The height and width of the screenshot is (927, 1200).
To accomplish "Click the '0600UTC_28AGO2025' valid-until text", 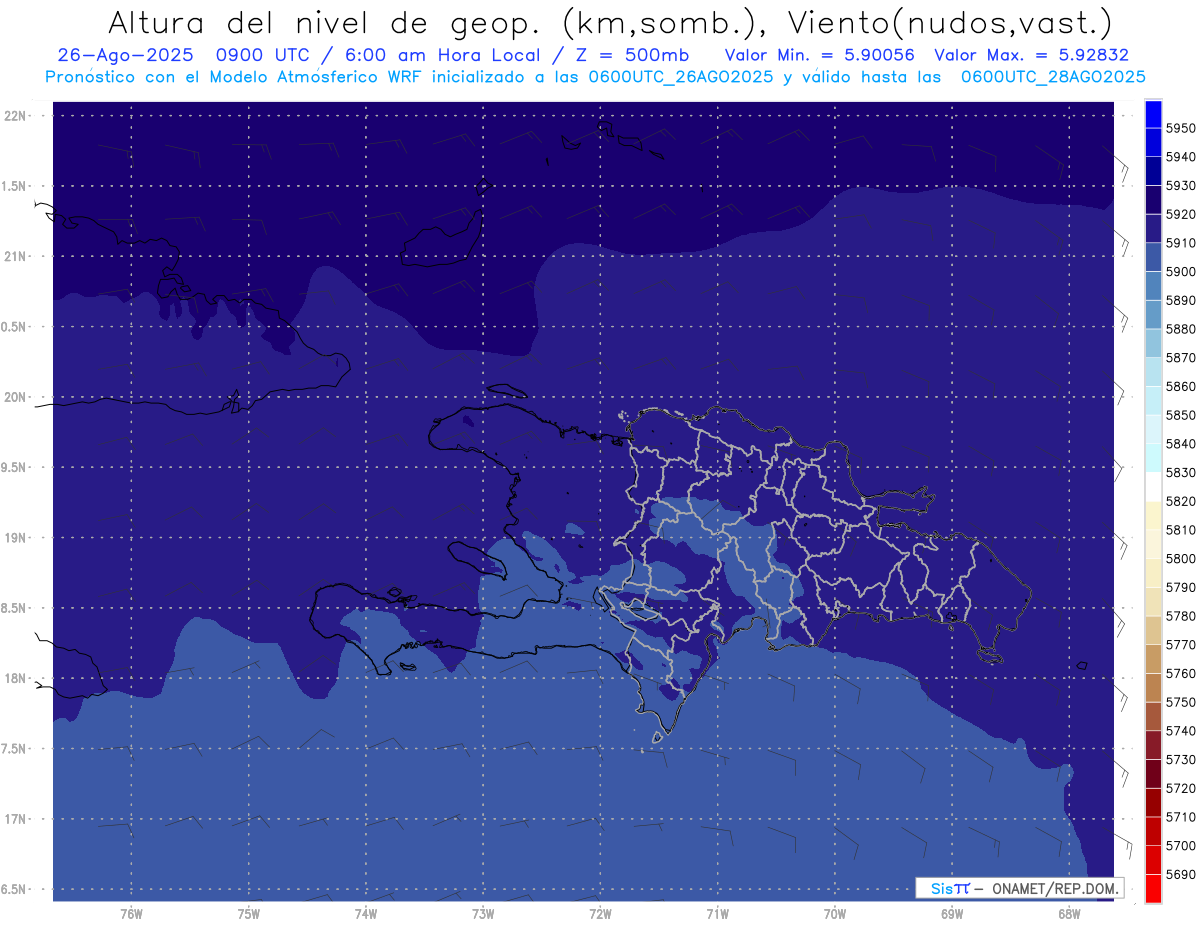I will coord(1053,76).
